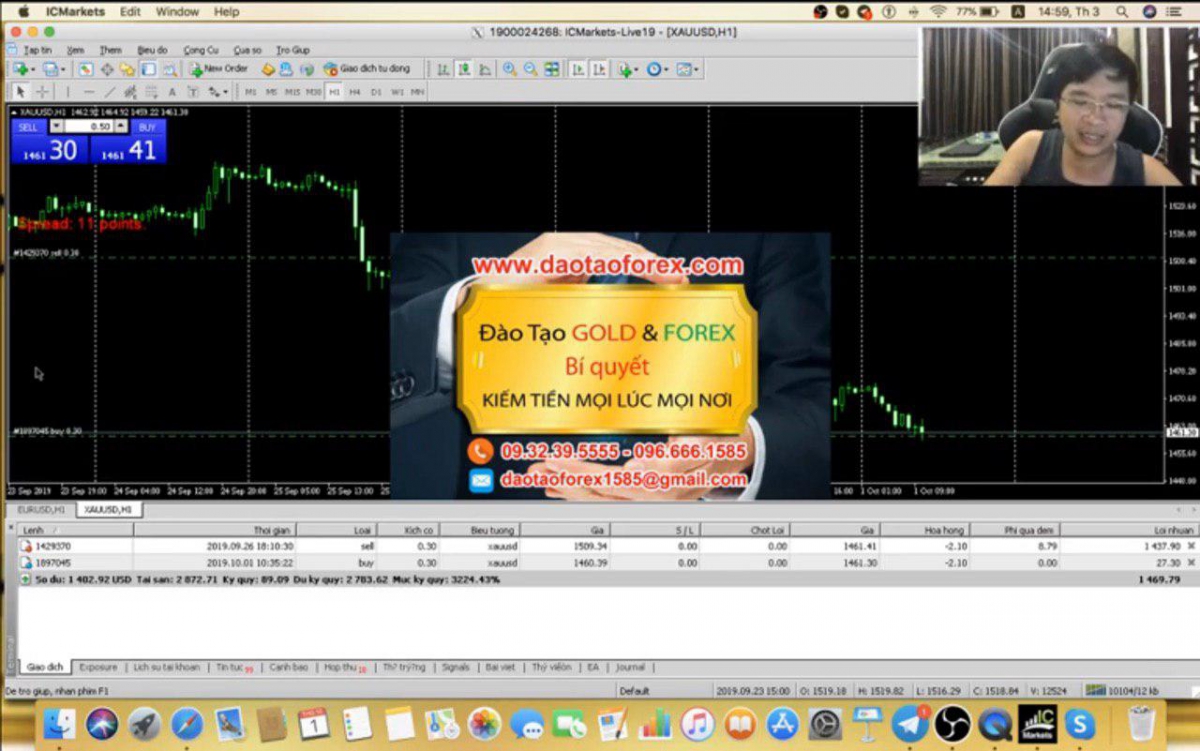Select the trendline drawing tool
Image resolution: width=1200 pixels, height=751 pixels.
tap(110, 92)
